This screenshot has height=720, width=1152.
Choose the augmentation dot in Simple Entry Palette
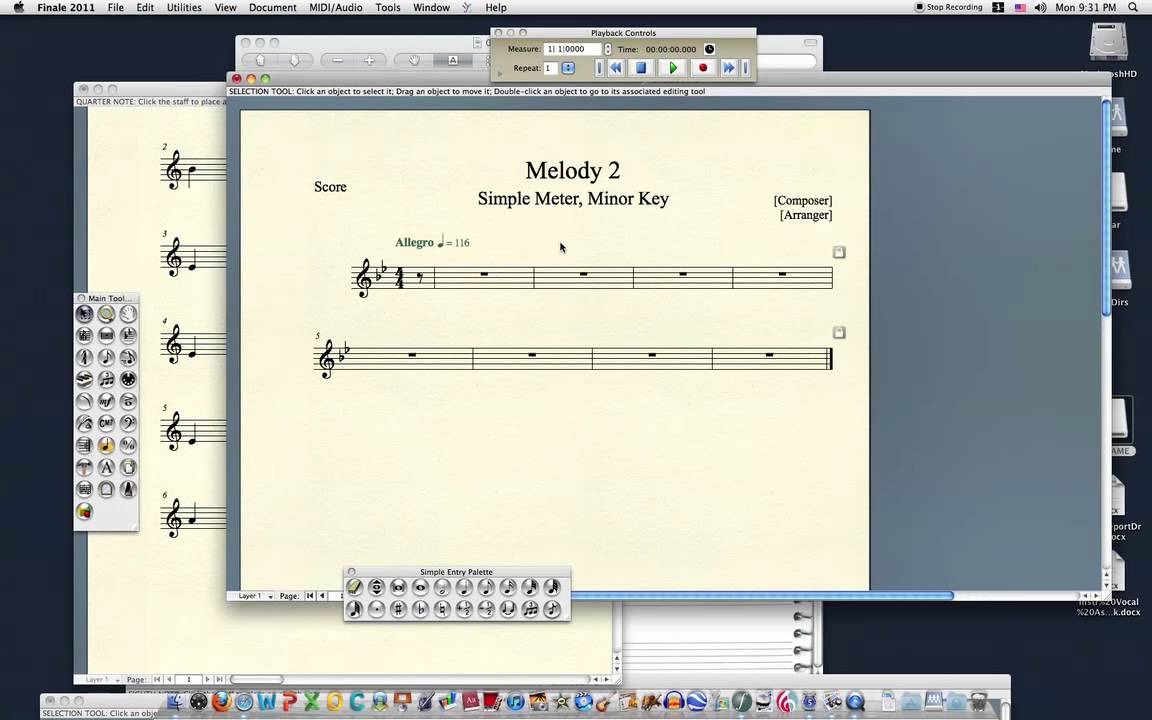click(x=376, y=609)
